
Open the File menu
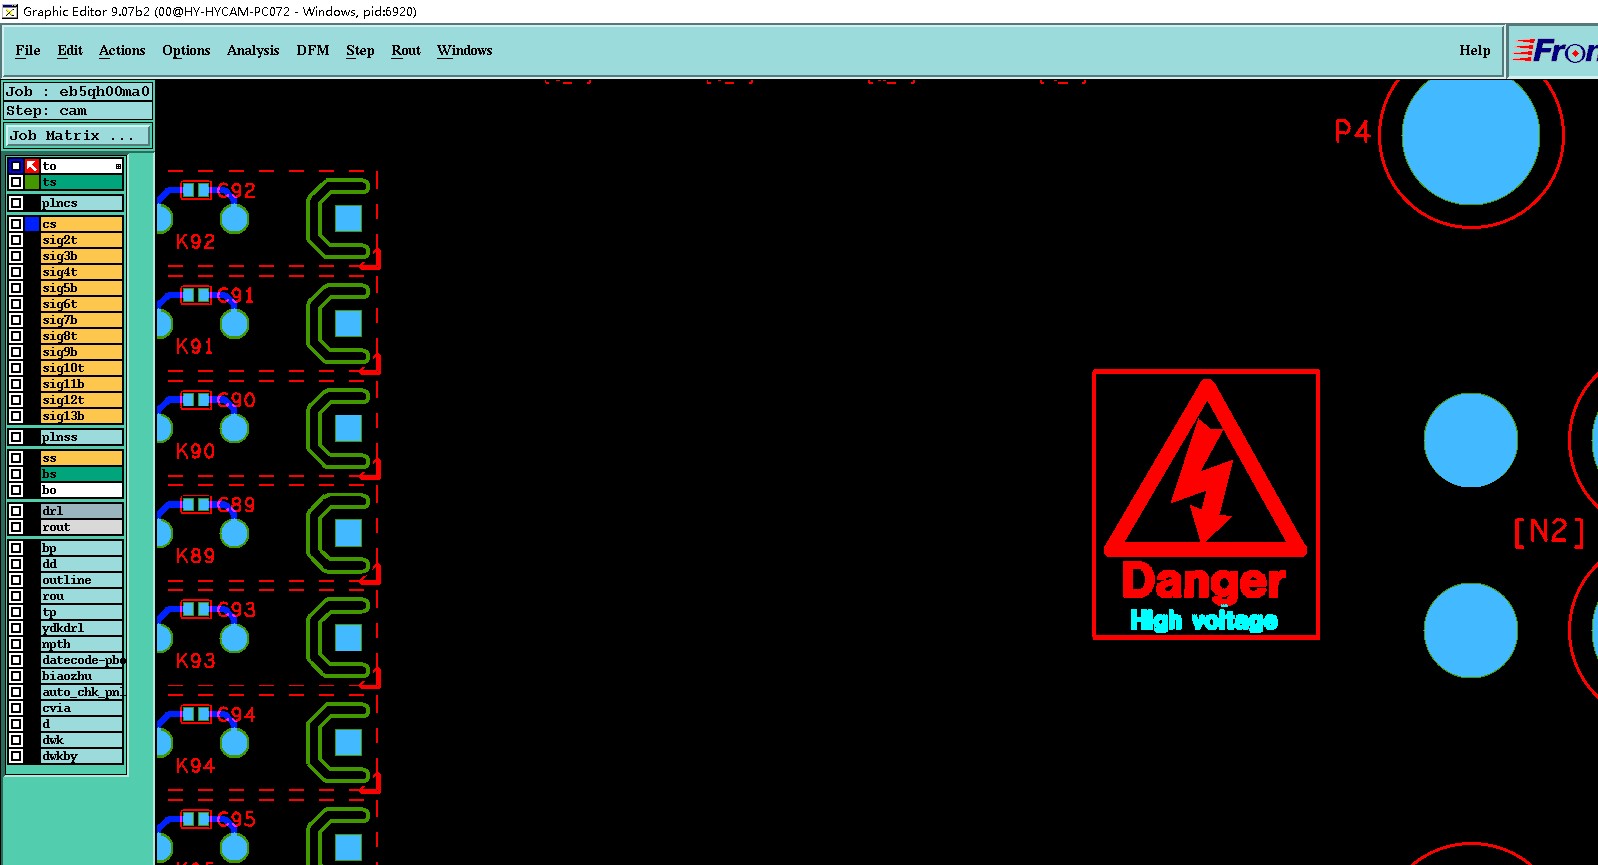[x=28, y=50]
